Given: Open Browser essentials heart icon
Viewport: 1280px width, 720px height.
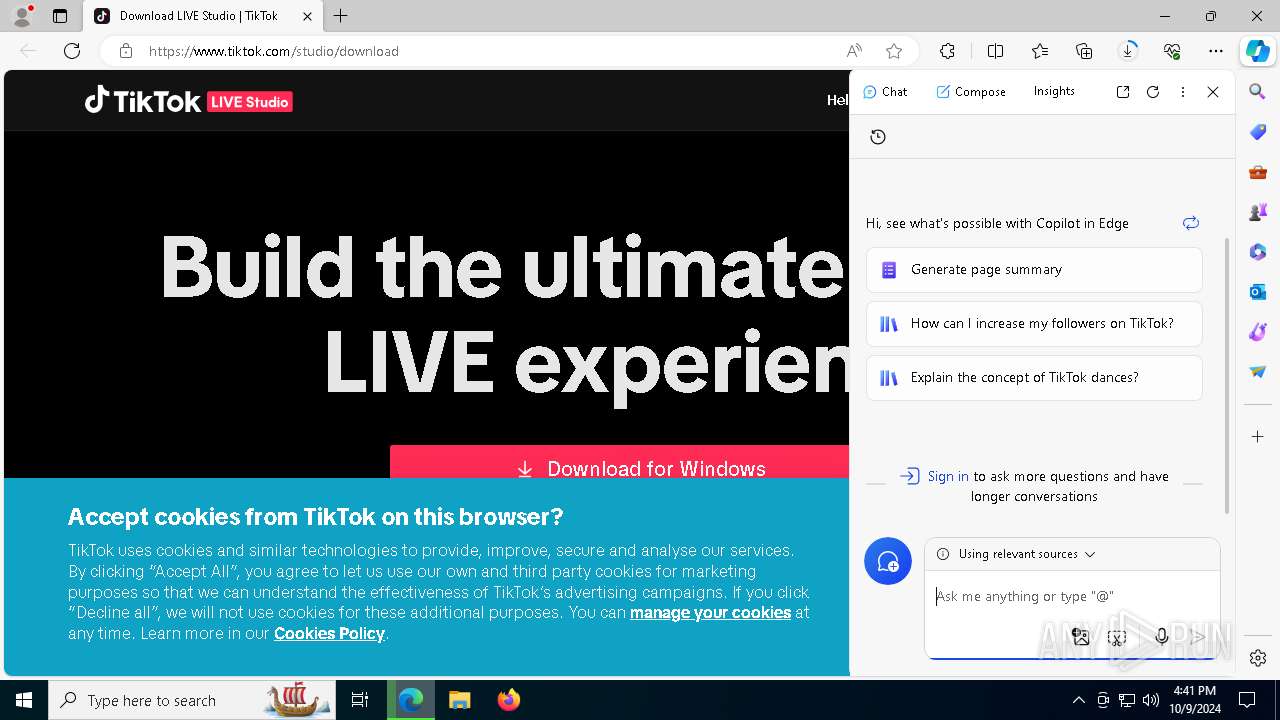Looking at the screenshot, I should (1172, 51).
